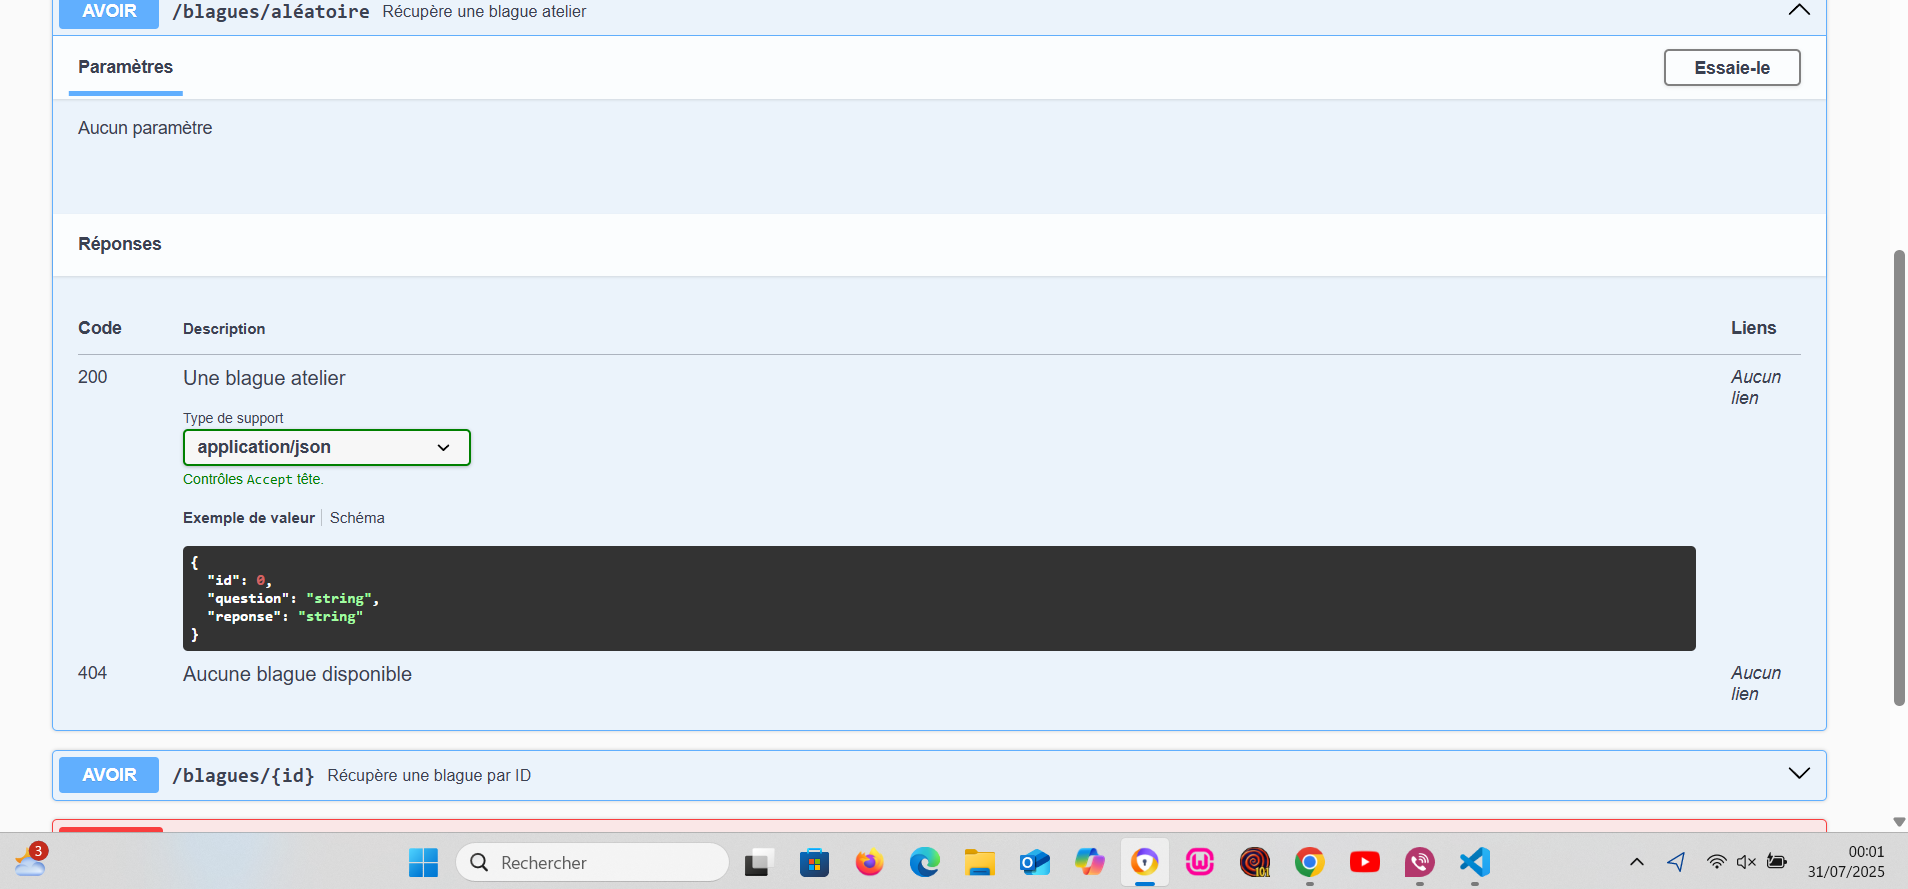This screenshot has height=889, width=1908.
Task: Click the muted volume tray icon
Action: 1747,861
